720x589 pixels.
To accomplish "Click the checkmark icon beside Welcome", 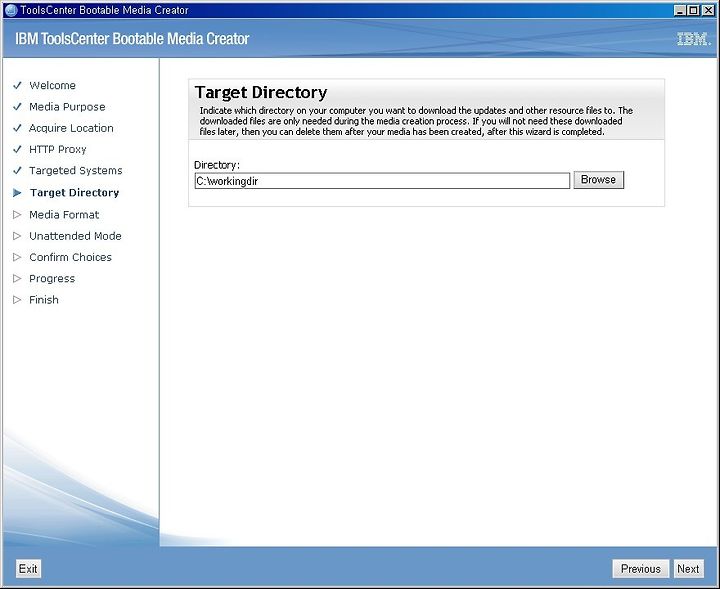I will 17,85.
